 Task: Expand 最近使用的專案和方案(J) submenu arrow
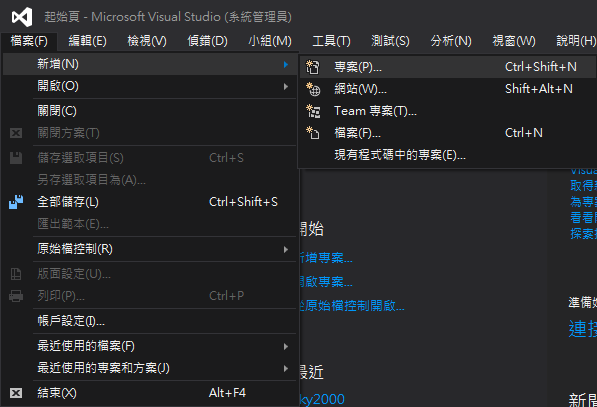coord(286,369)
